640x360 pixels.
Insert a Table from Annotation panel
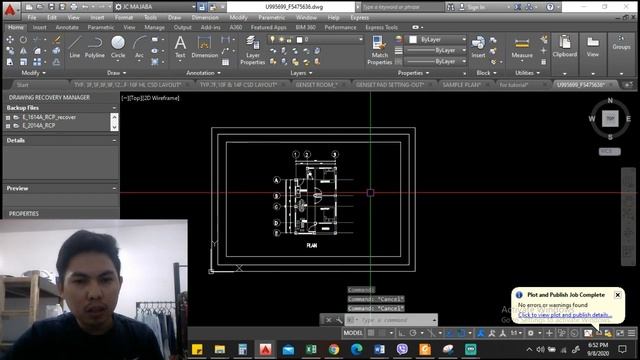pos(225,62)
